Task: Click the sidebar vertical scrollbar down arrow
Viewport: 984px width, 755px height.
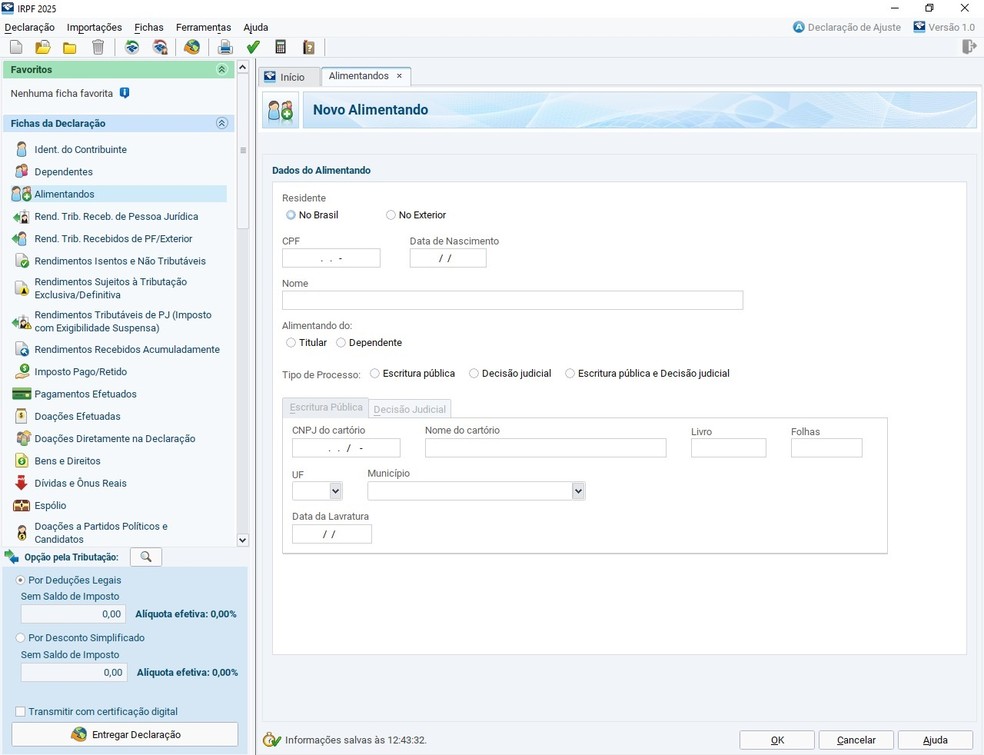Action: pyautogui.click(x=242, y=540)
